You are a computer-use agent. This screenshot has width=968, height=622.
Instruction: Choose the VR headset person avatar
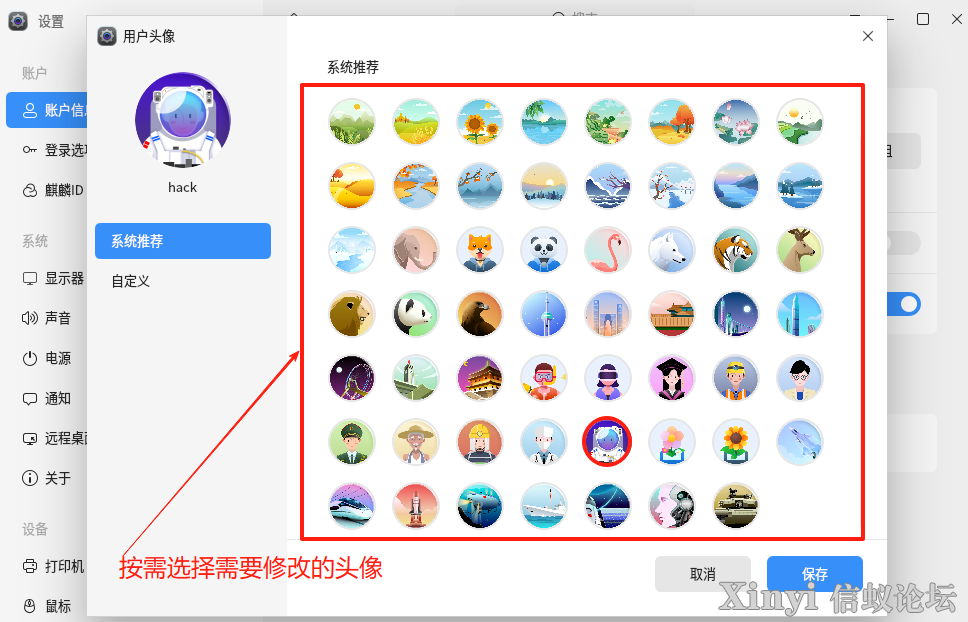point(608,379)
